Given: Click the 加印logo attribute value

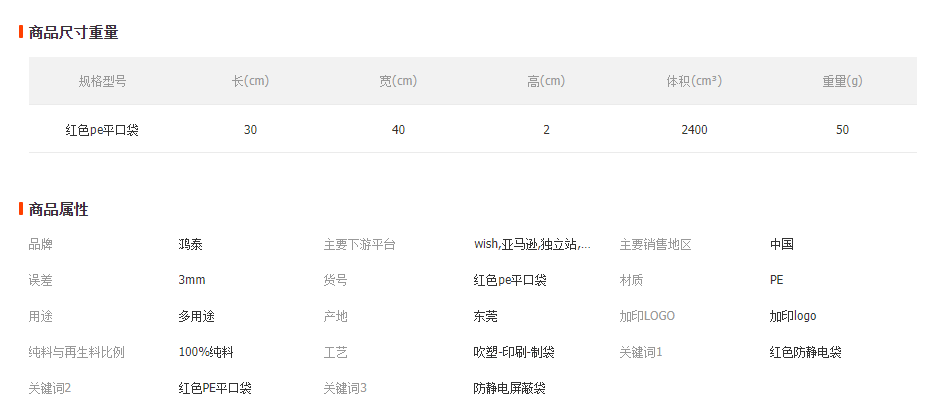Looking at the screenshot, I should coord(792,316).
